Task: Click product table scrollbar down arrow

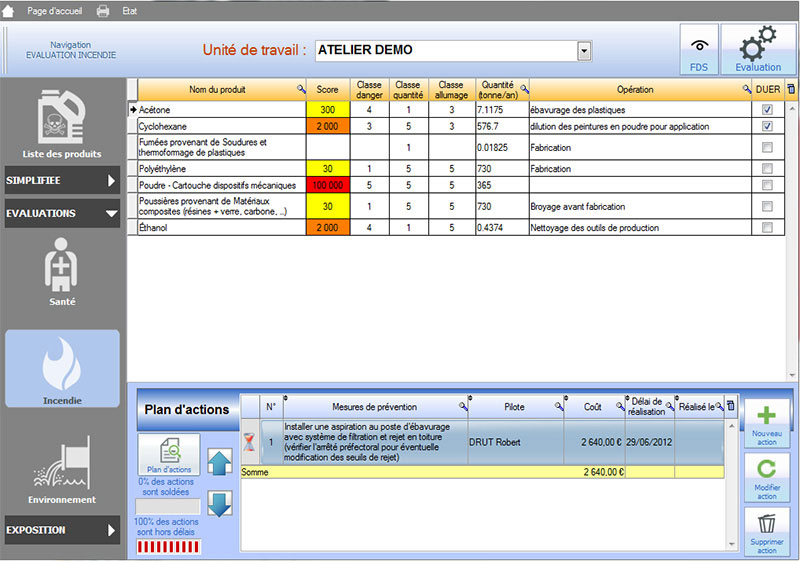Action: pos(792,375)
